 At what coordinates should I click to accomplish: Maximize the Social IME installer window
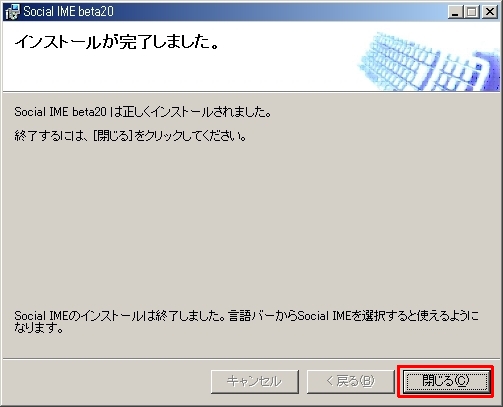[x=471, y=12]
